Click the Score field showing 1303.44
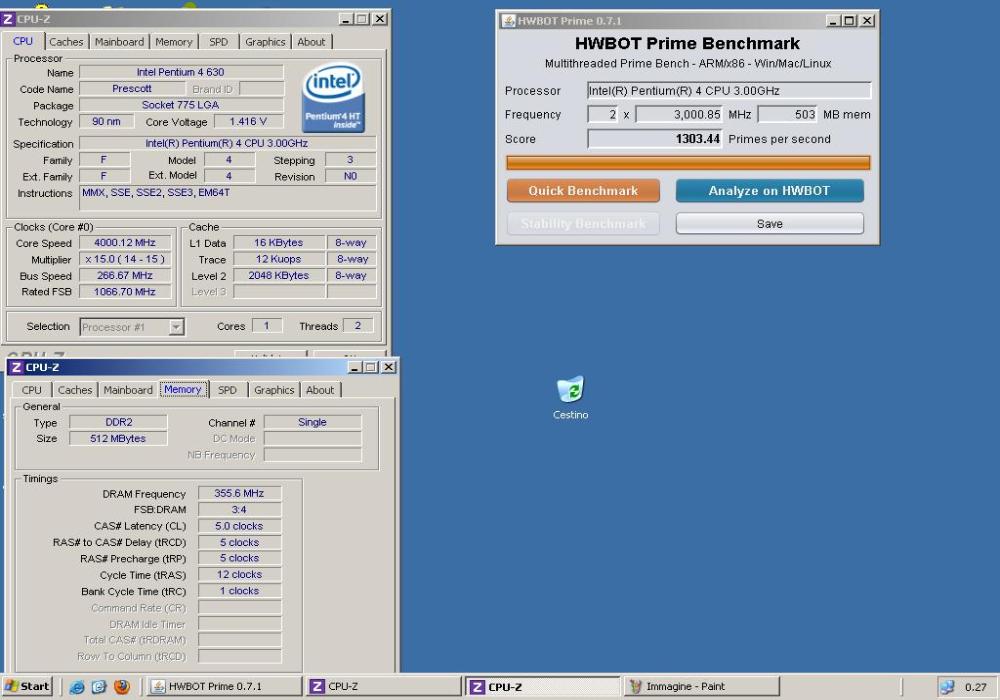Image resolution: width=1000 pixels, height=700 pixels. 654,139
